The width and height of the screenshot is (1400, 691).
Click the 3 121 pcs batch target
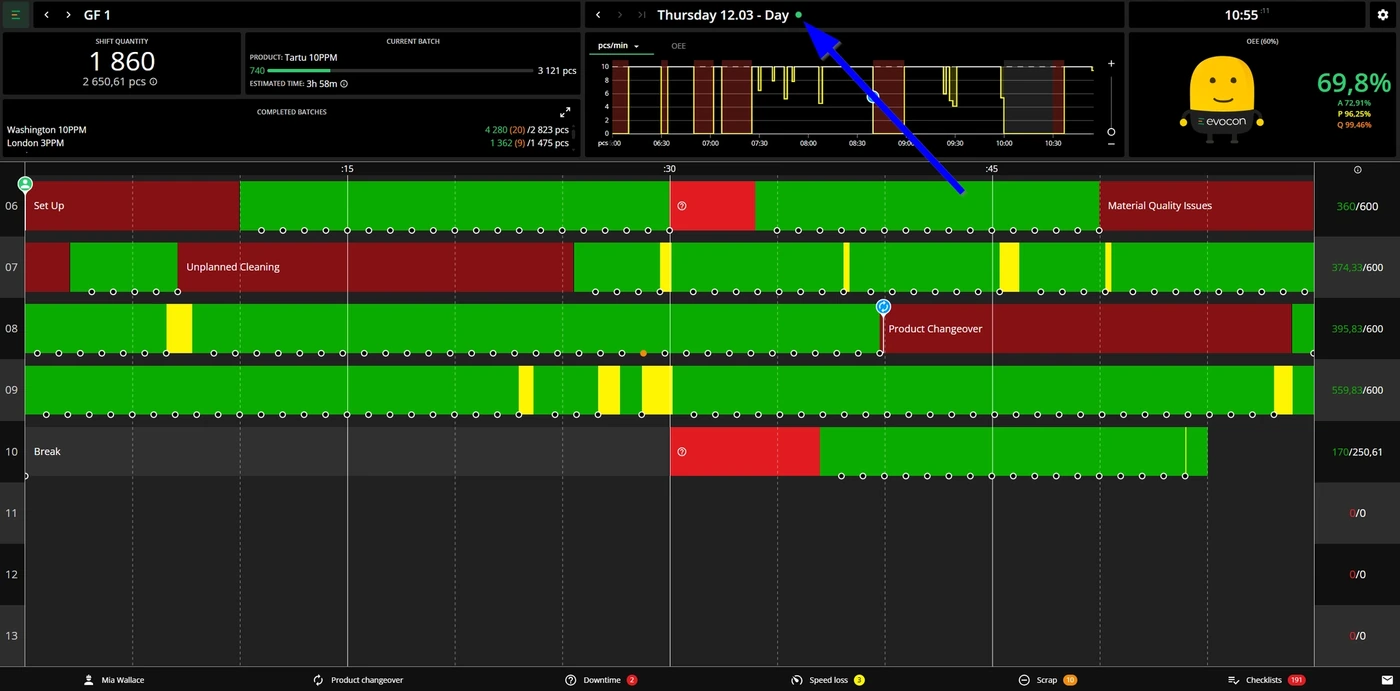[557, 71]
